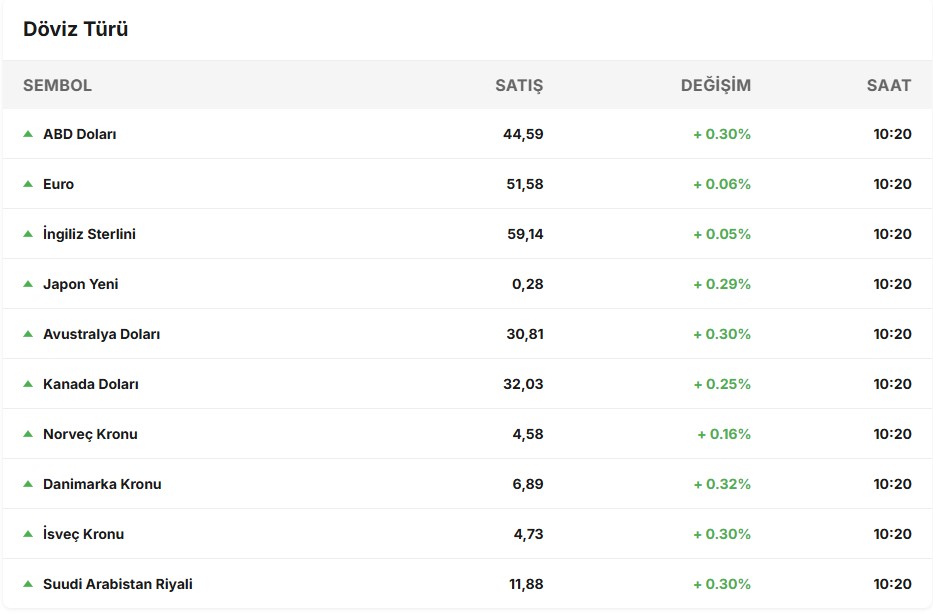Image resolution: width=933 pixels, height=615 pixels.
Task: Click the up arrow next to İngiliz Sterlini
Action: pyautogui.click(x=28, y=233)
